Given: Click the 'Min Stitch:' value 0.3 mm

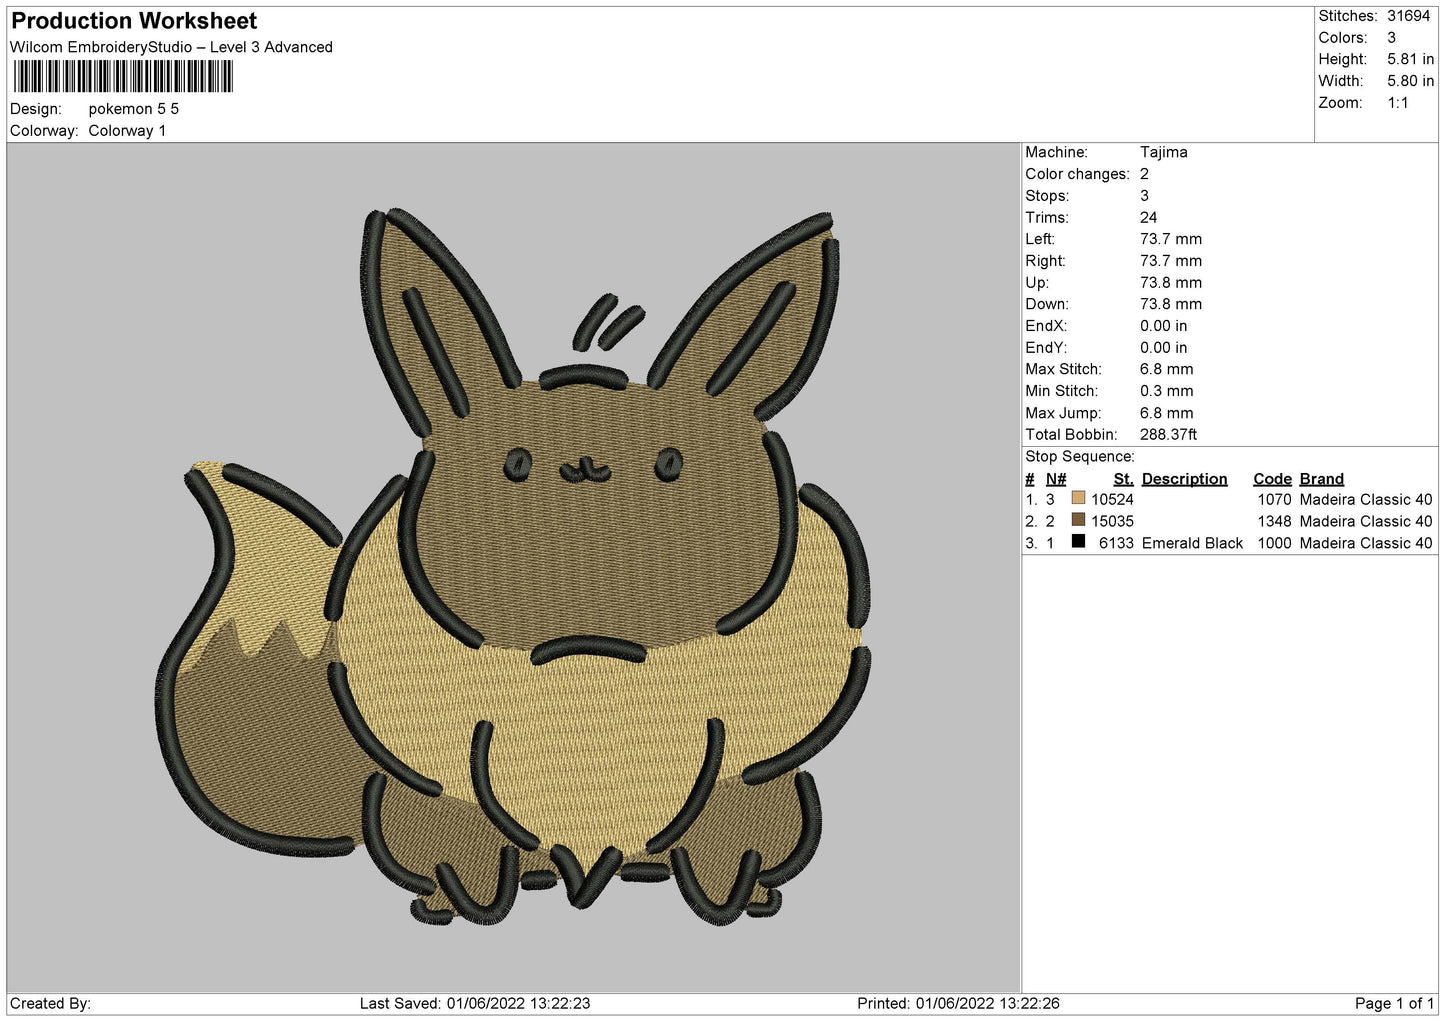Looking at the screenshot, I should click(1167, 392).
